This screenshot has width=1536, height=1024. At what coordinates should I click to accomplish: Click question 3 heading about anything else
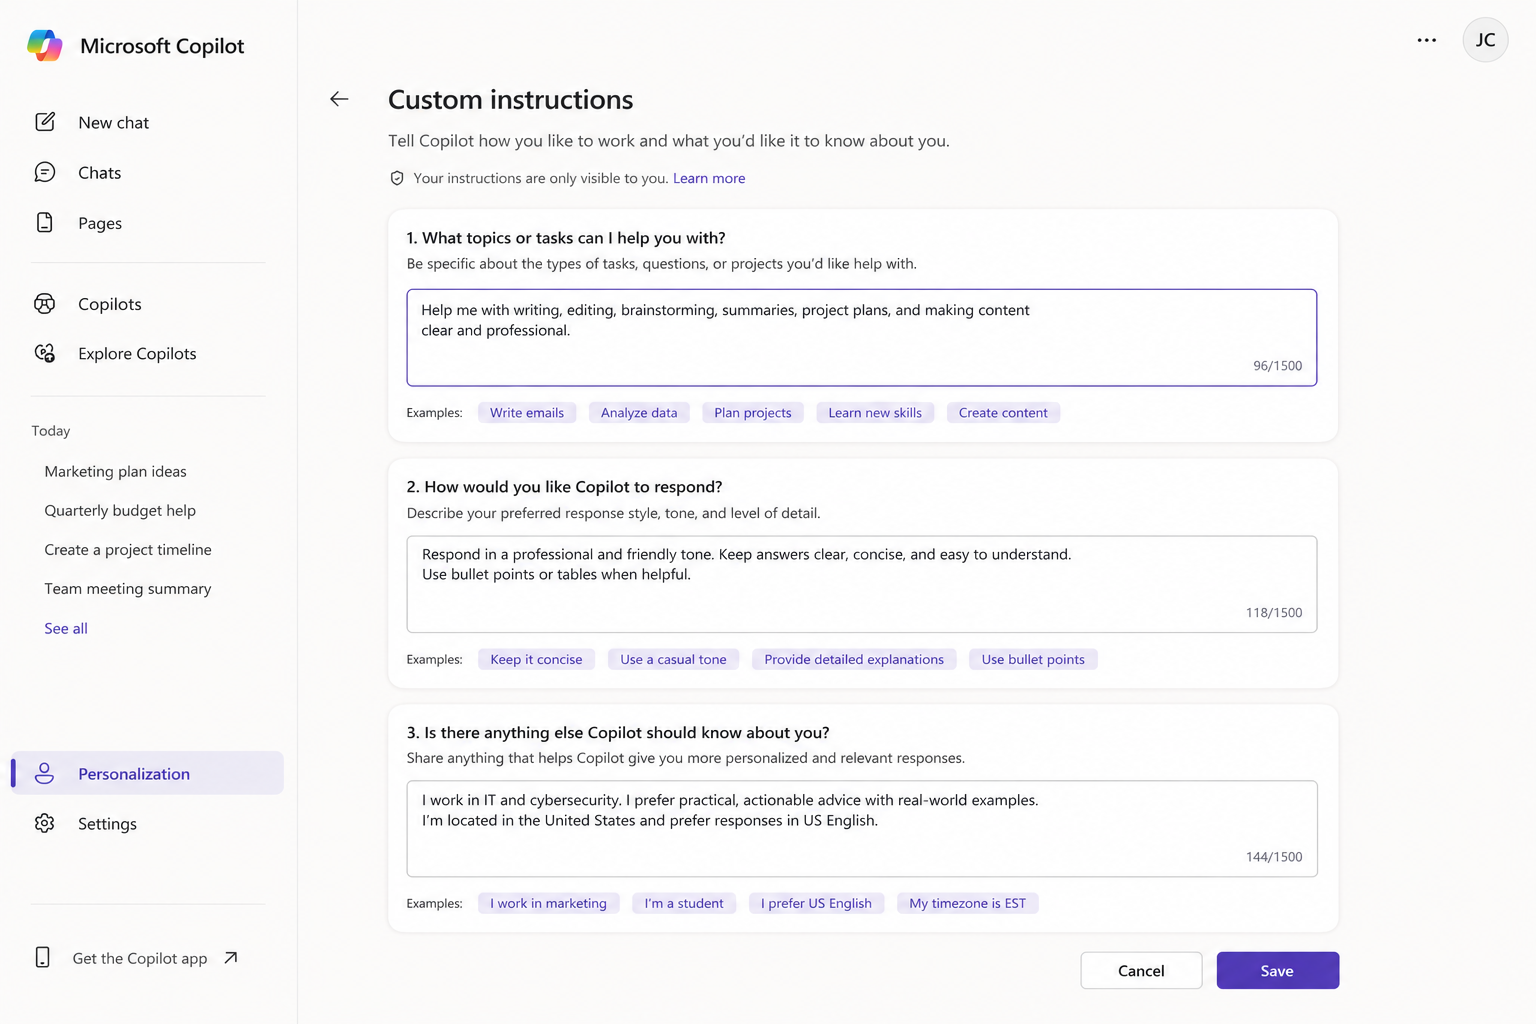pos(618,733)
